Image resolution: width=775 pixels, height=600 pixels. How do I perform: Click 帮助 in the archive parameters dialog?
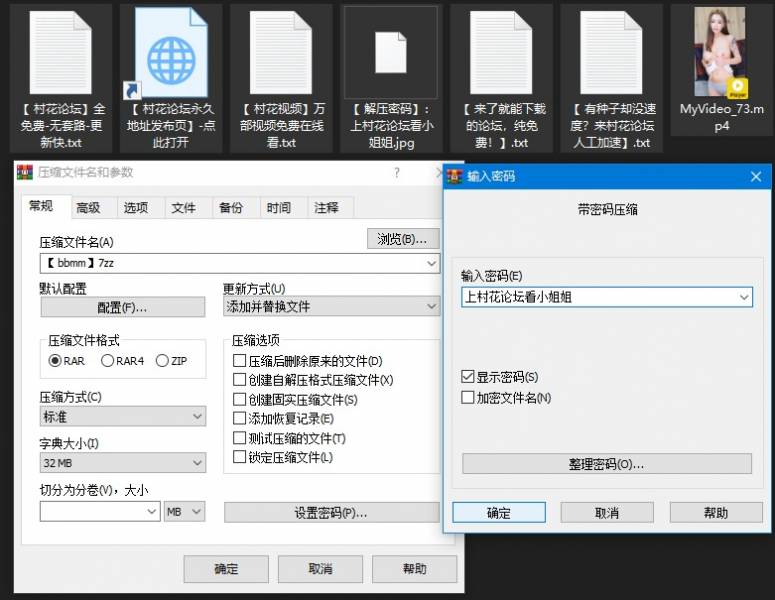[x=414, y=569]
